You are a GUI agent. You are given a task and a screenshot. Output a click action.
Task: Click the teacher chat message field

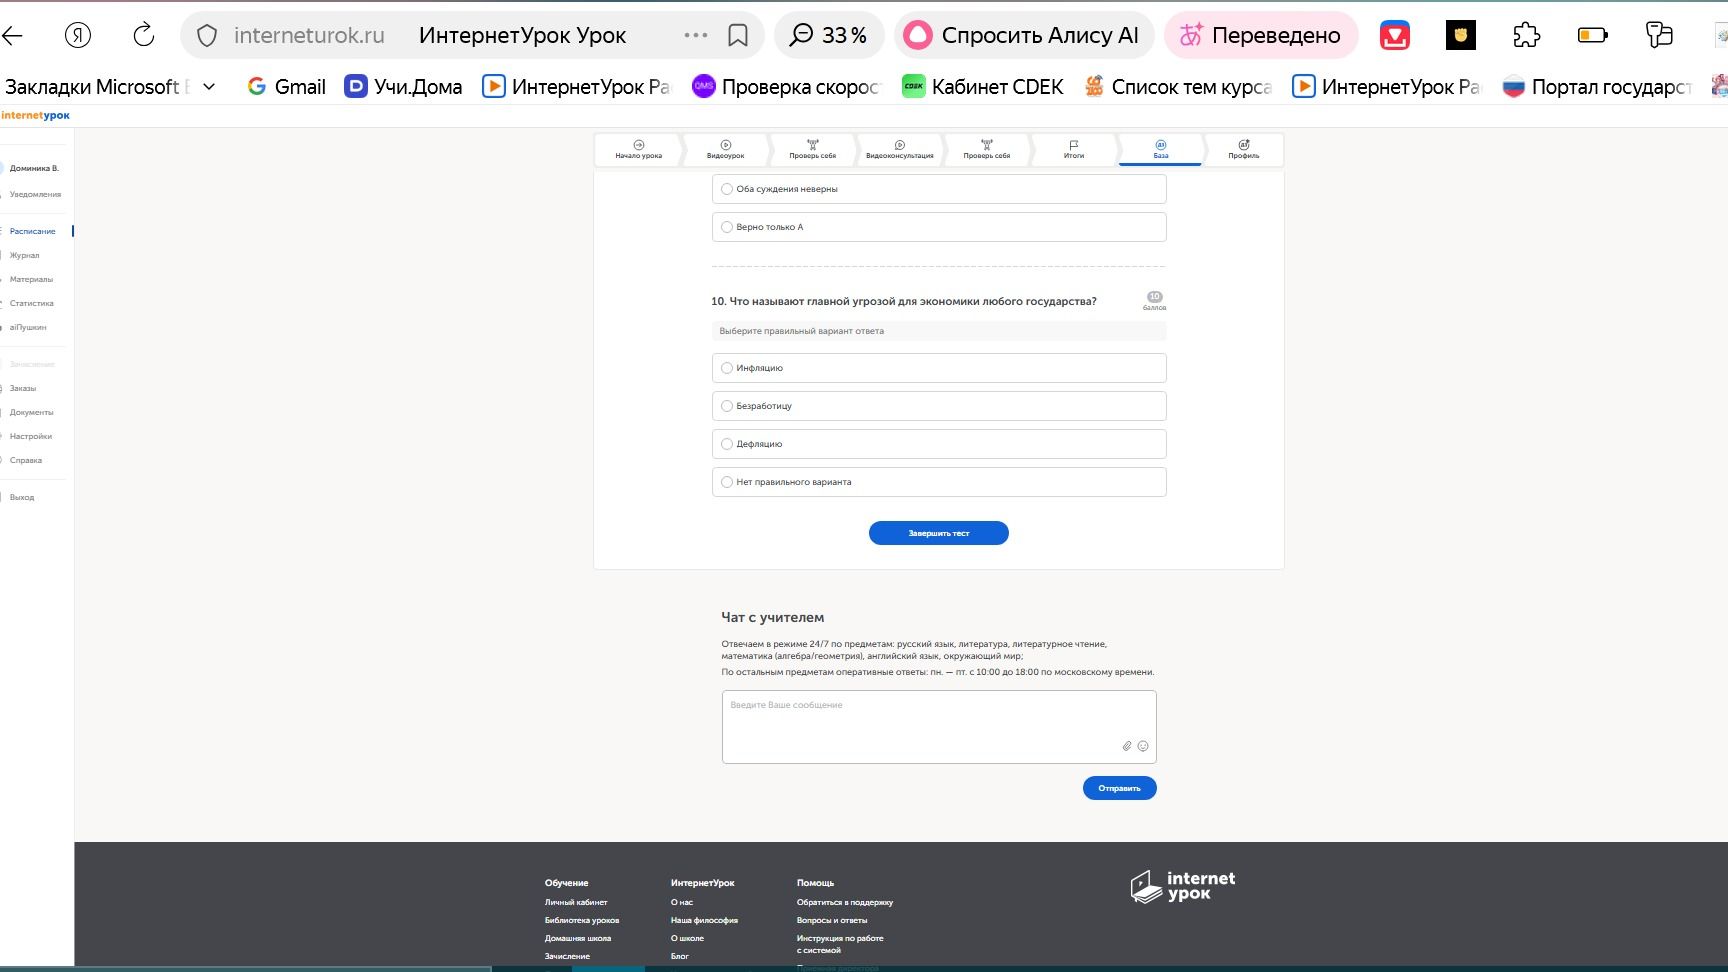[939, 727]
